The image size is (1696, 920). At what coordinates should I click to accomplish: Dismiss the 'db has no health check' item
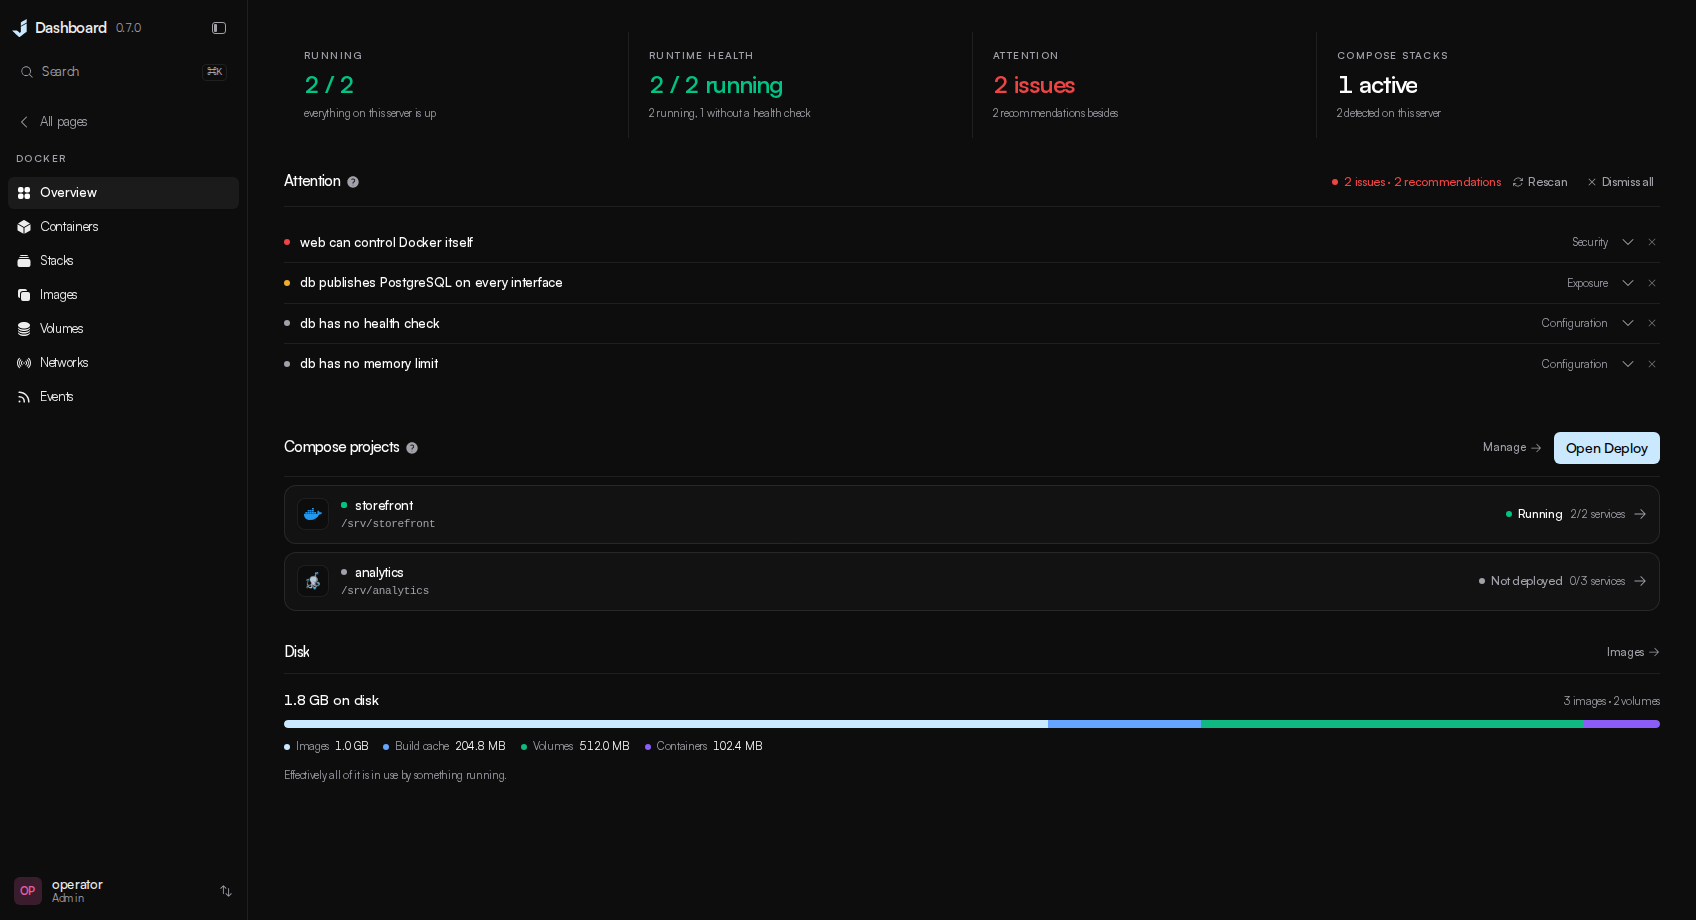click(x=1652, y=323)
